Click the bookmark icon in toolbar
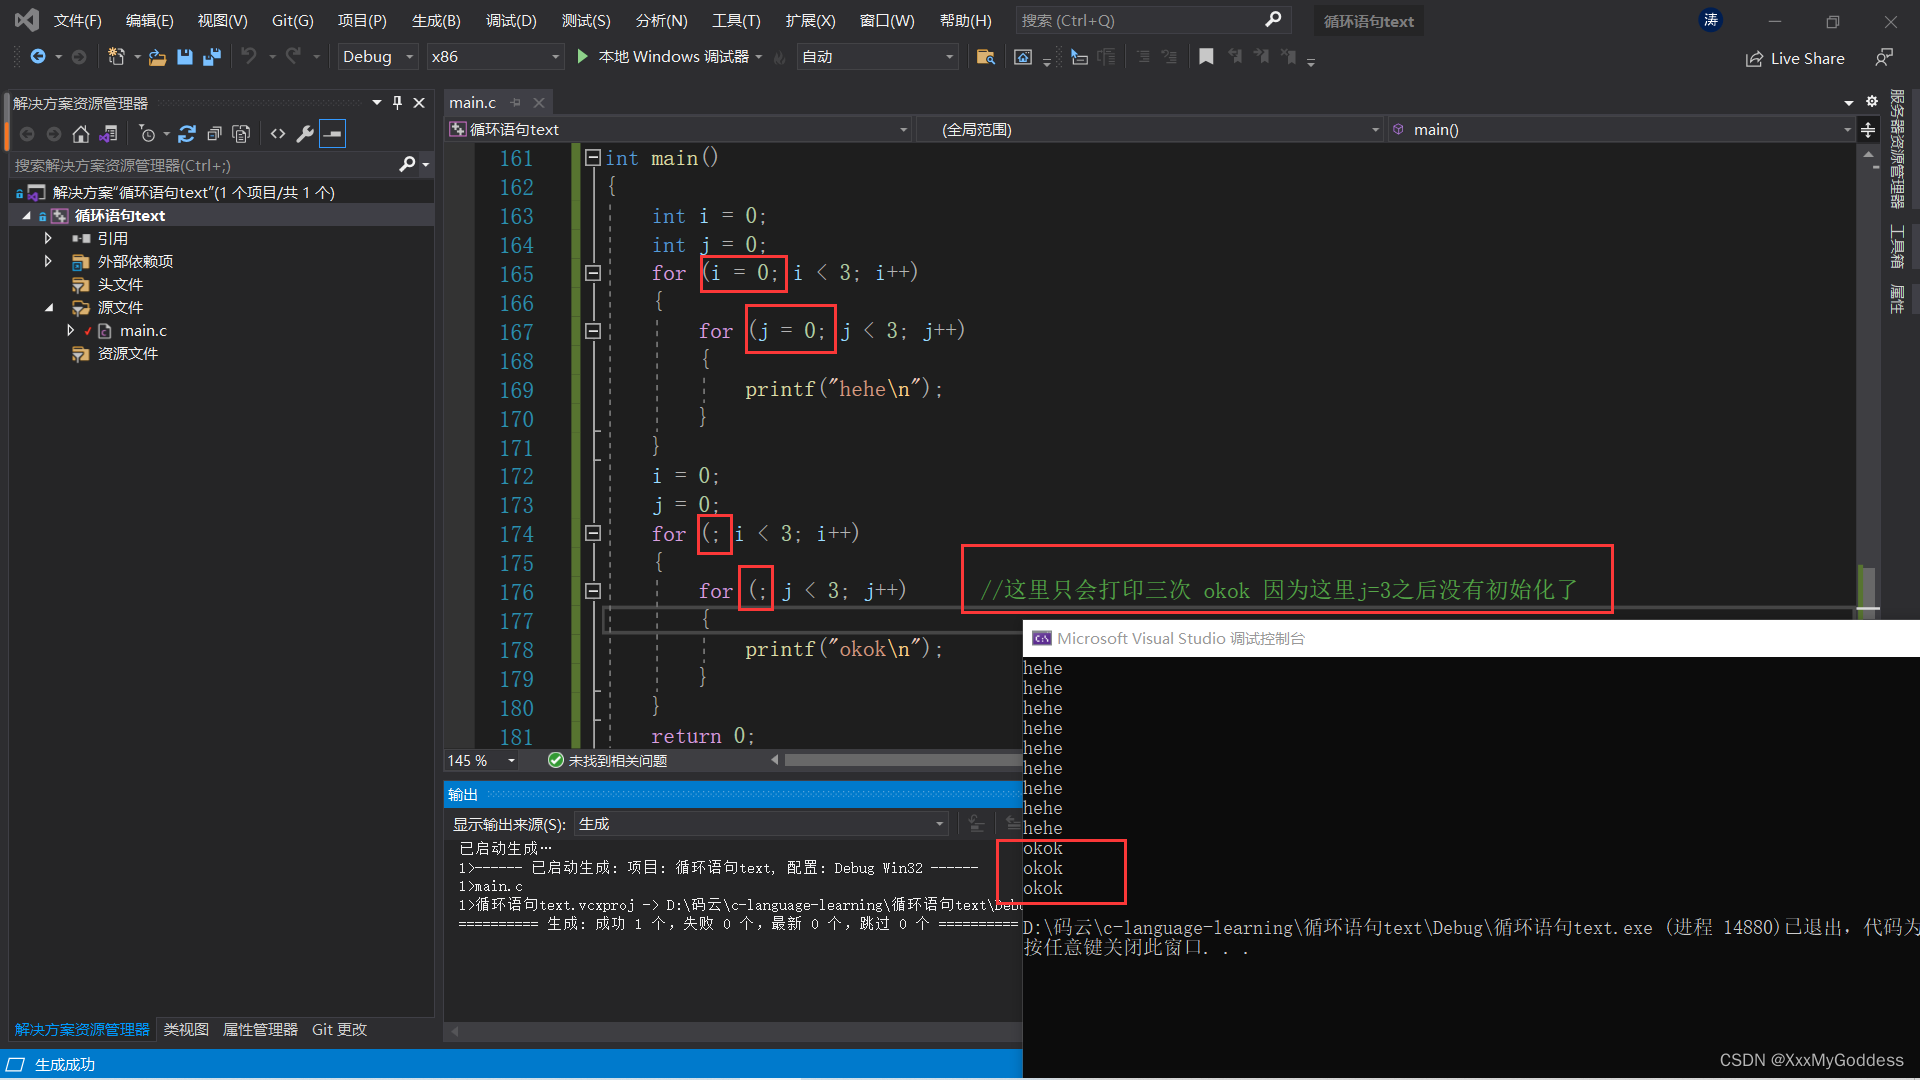 pos(1206,57)
